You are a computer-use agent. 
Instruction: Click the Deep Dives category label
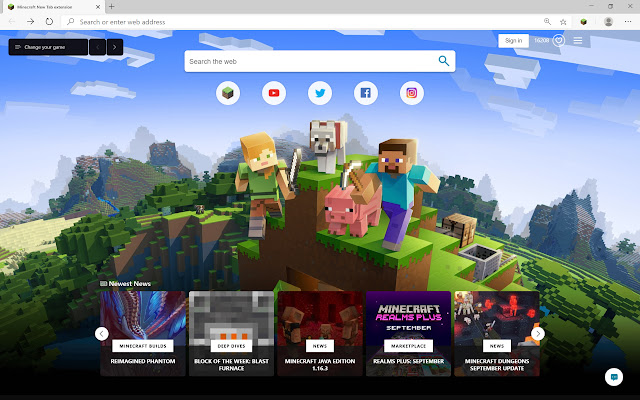(231, 346)
